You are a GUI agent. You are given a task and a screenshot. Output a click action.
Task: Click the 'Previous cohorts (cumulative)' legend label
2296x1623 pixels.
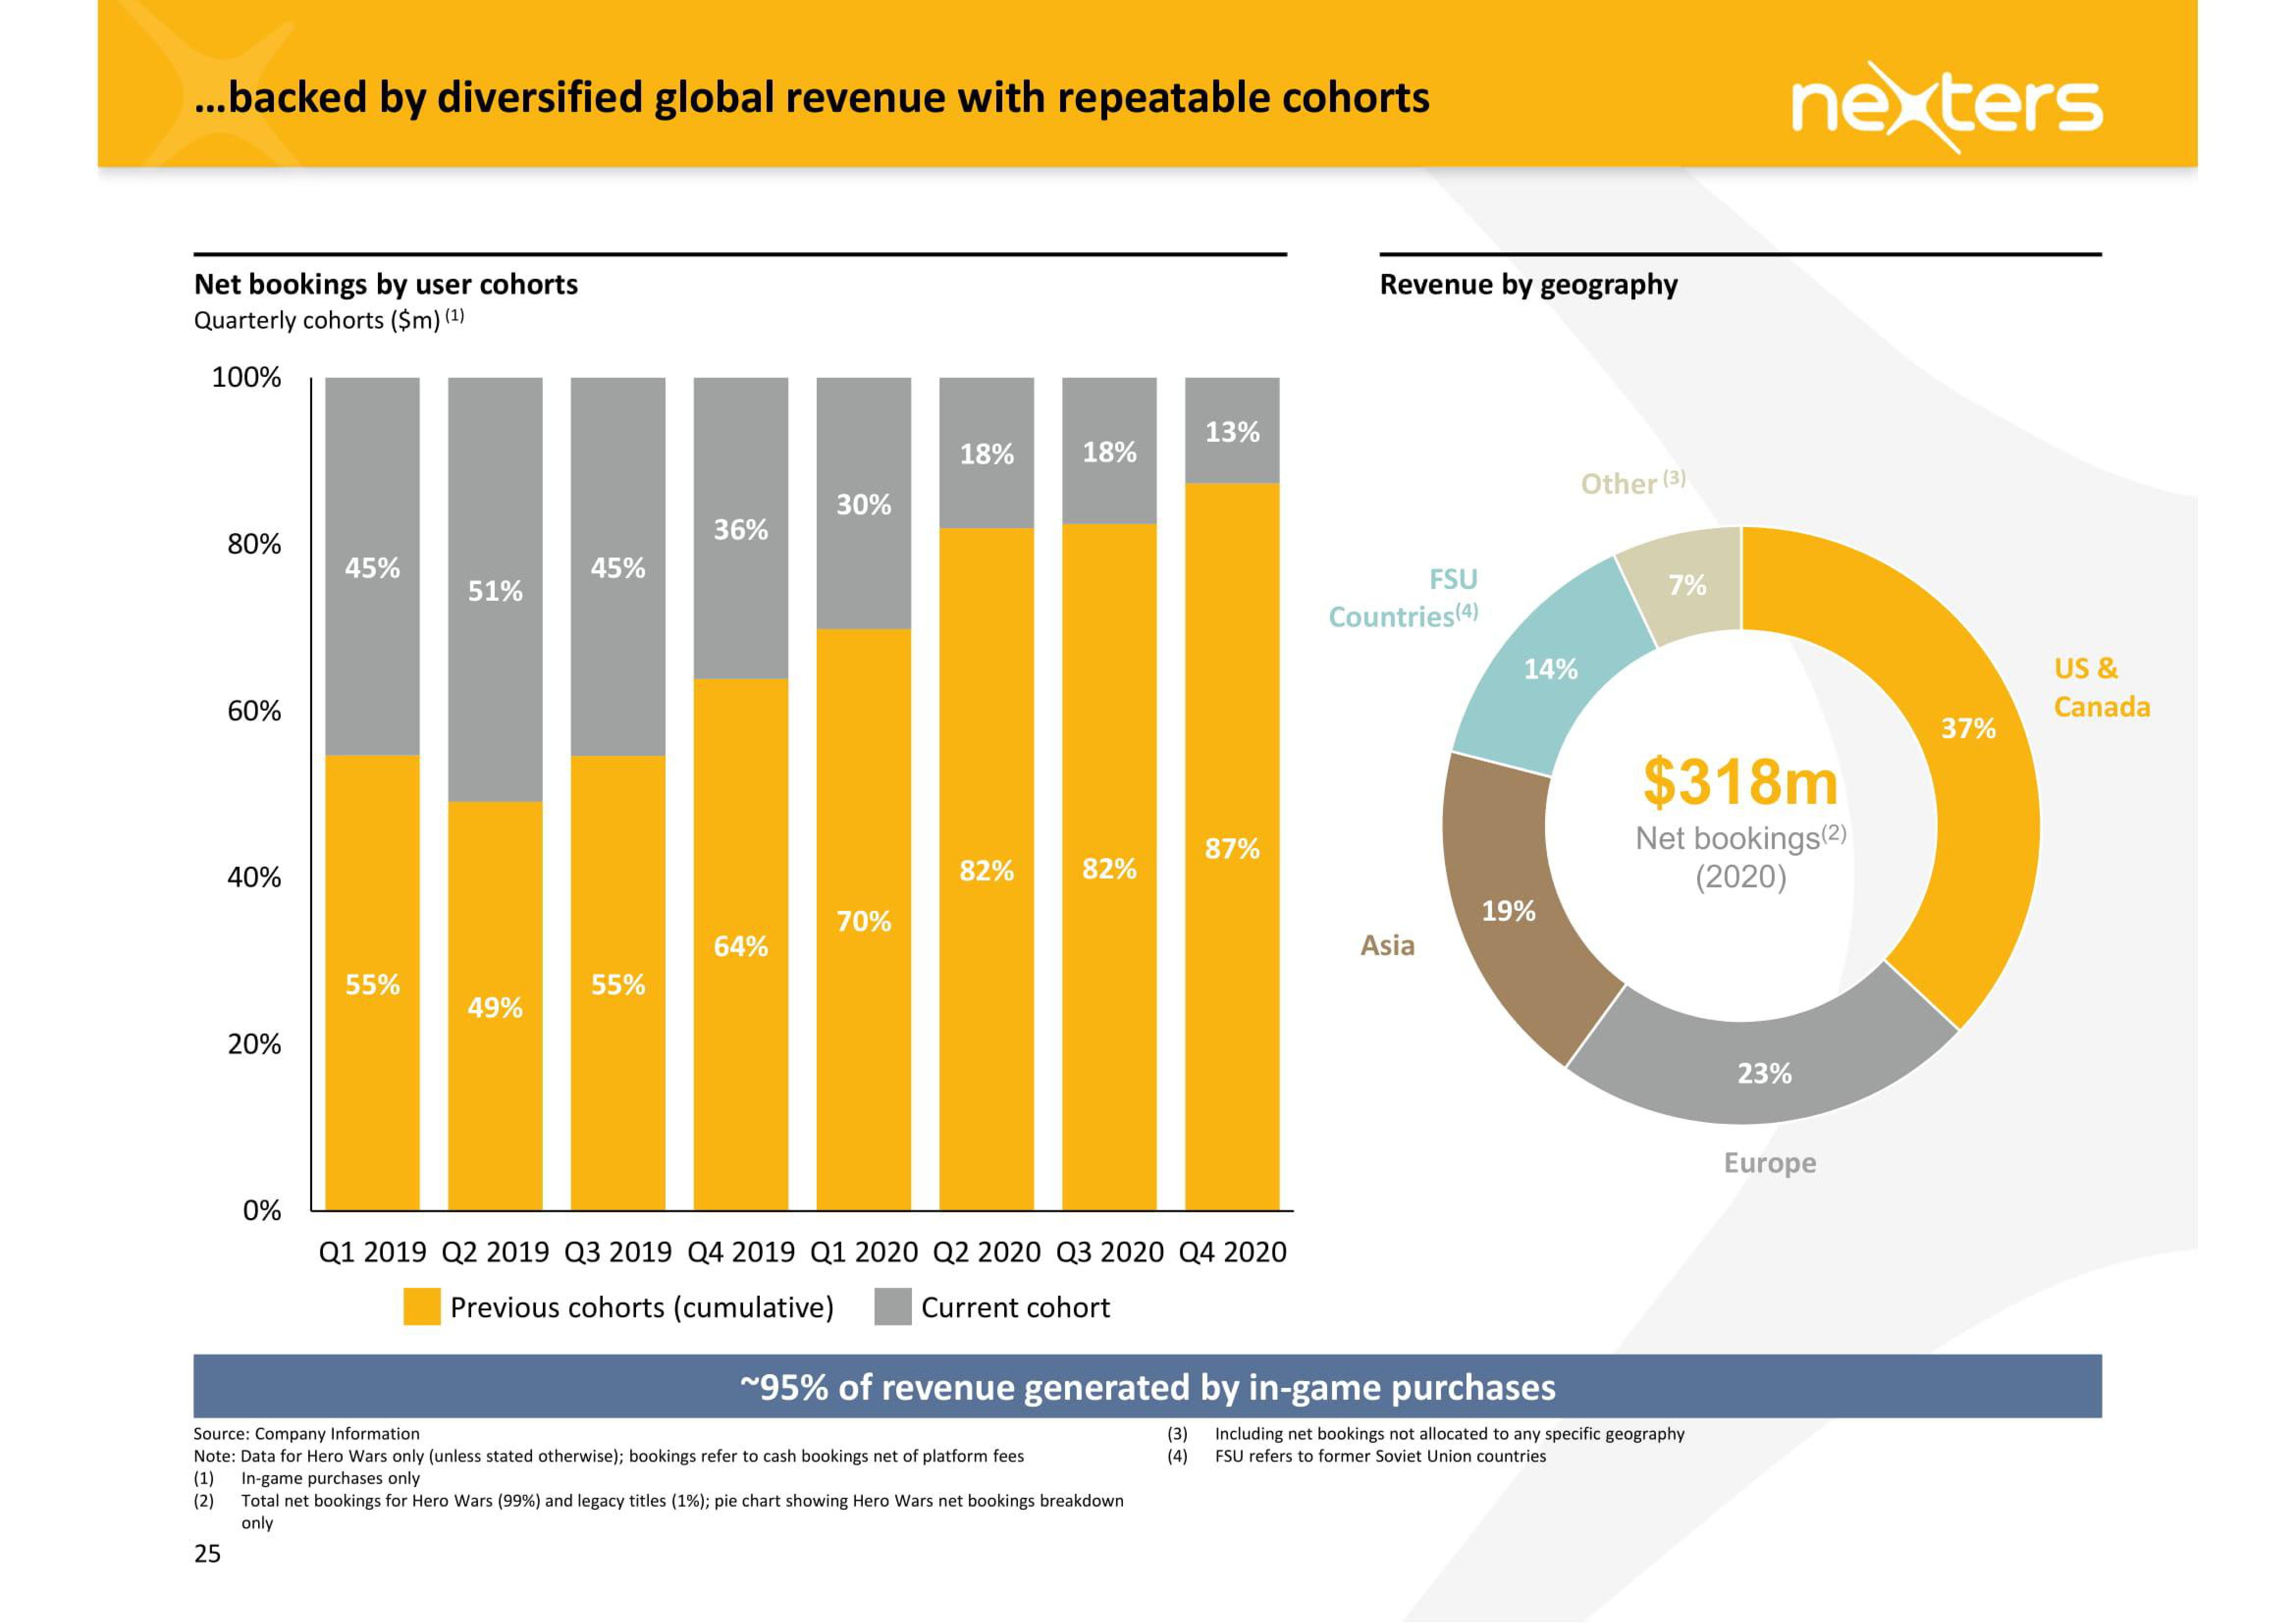point(642,1308)
